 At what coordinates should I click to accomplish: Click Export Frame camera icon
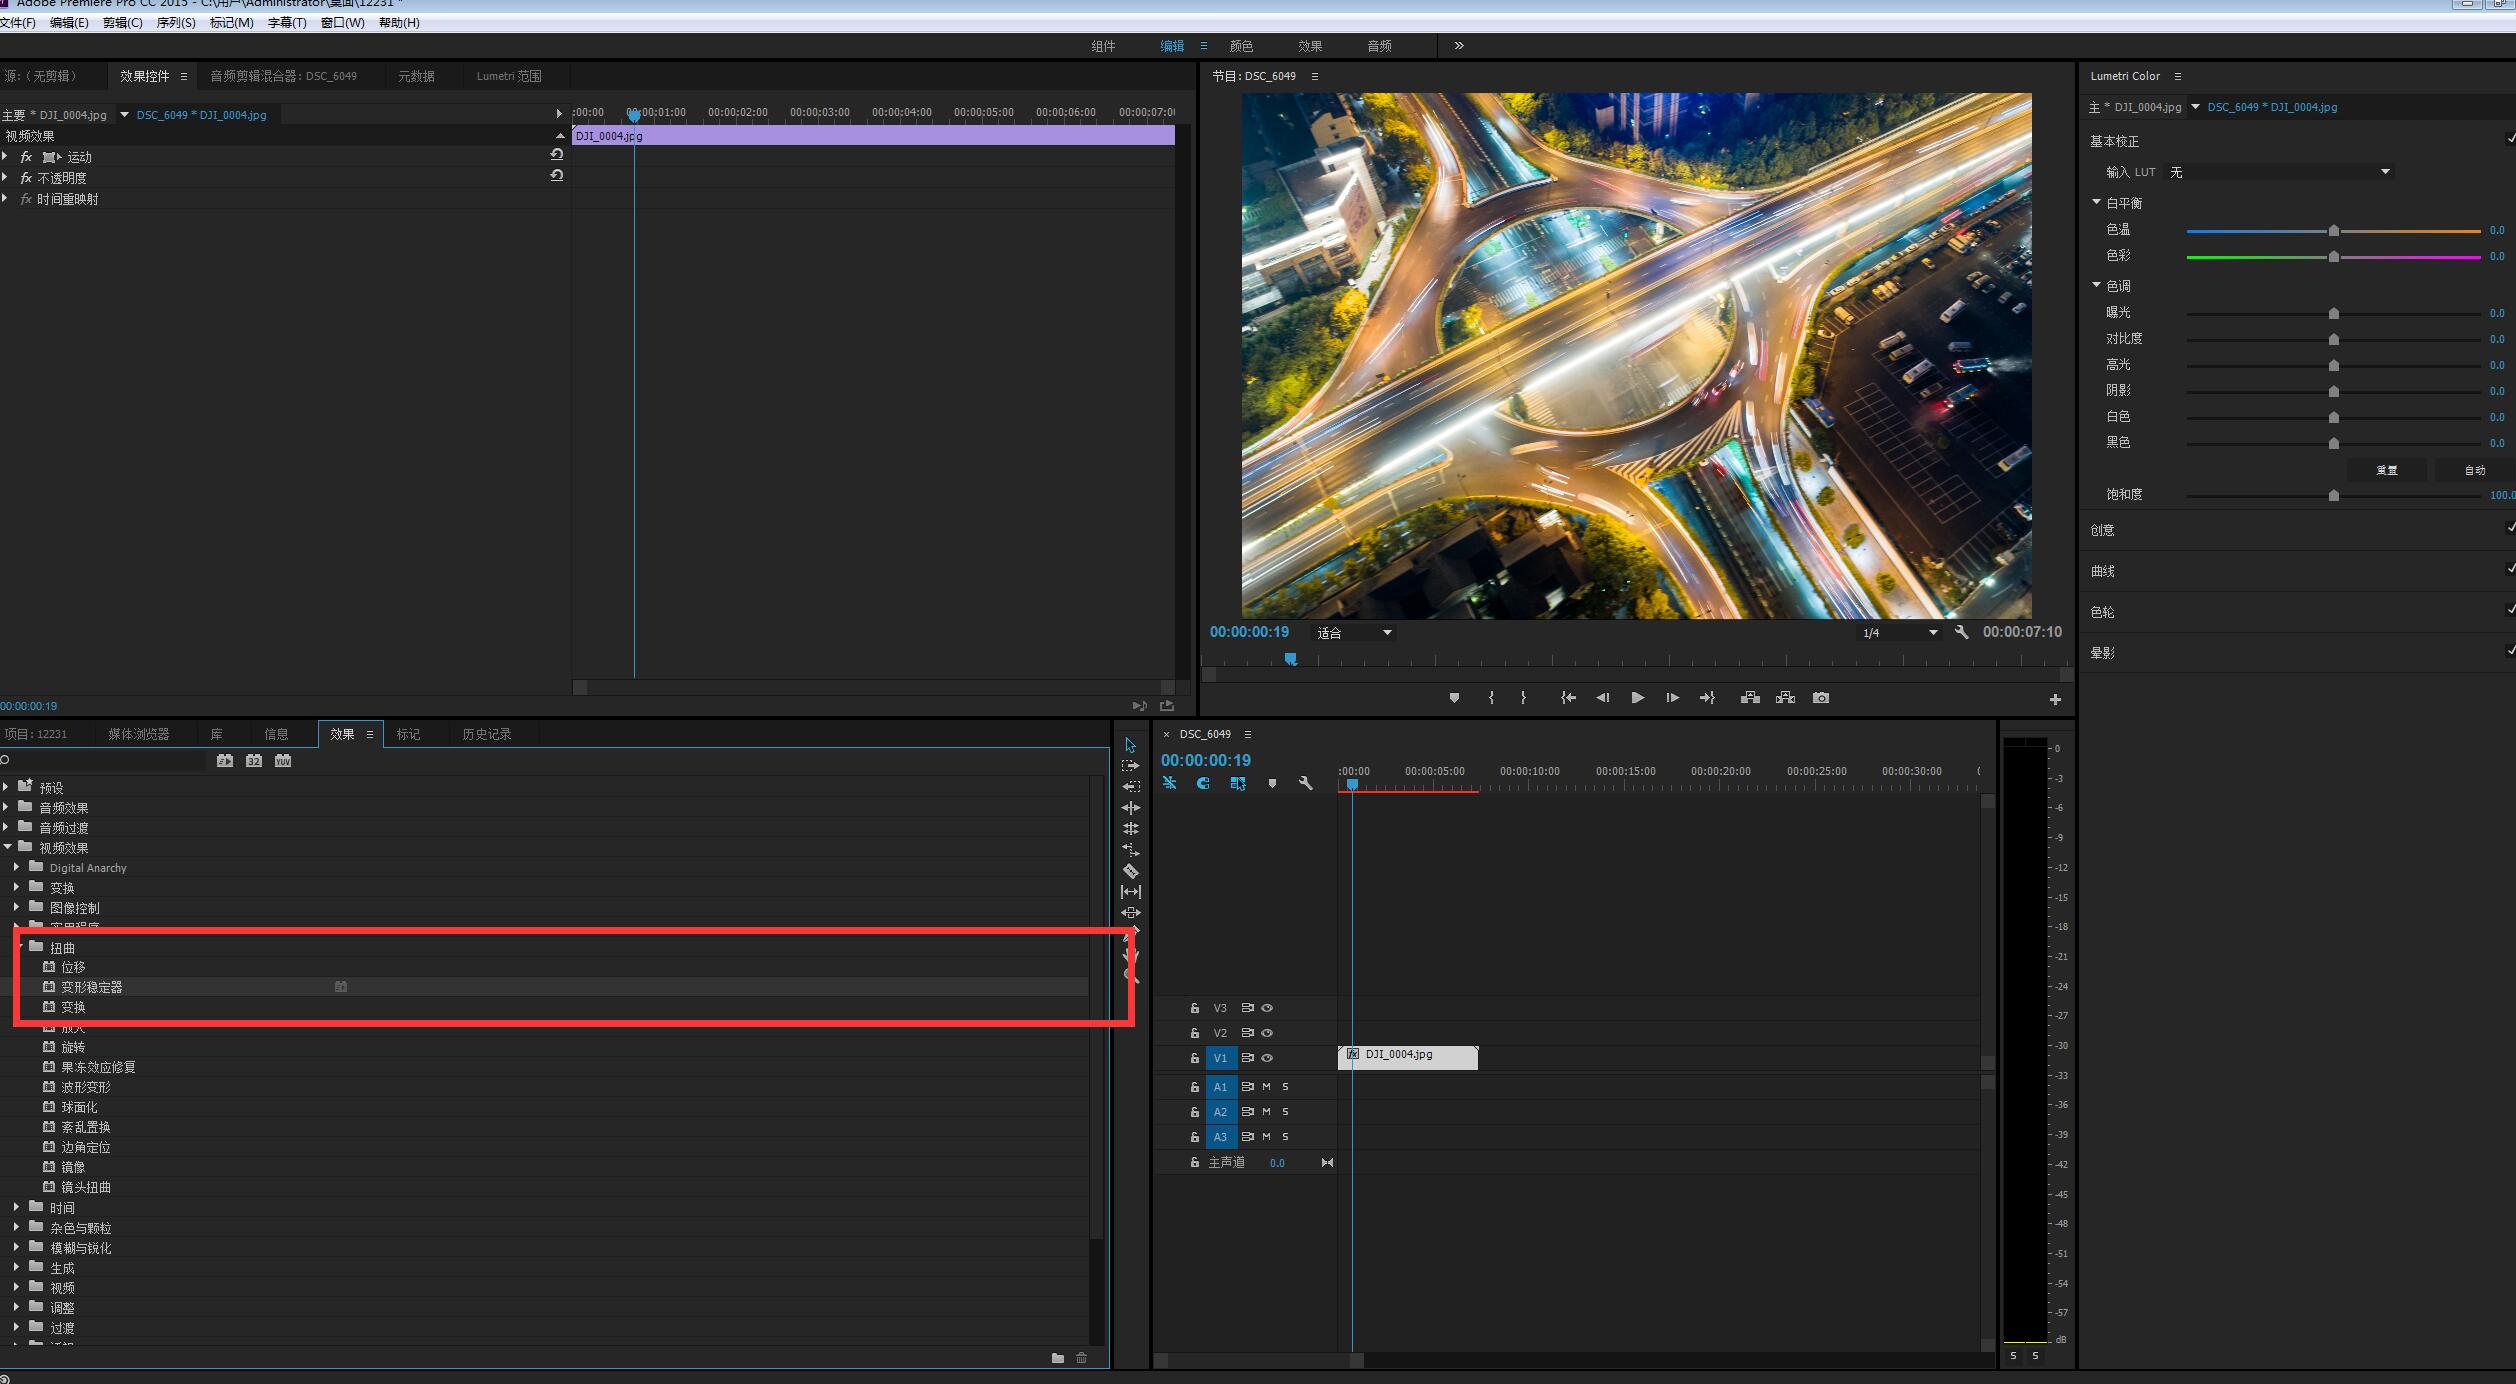(1820, 698)
